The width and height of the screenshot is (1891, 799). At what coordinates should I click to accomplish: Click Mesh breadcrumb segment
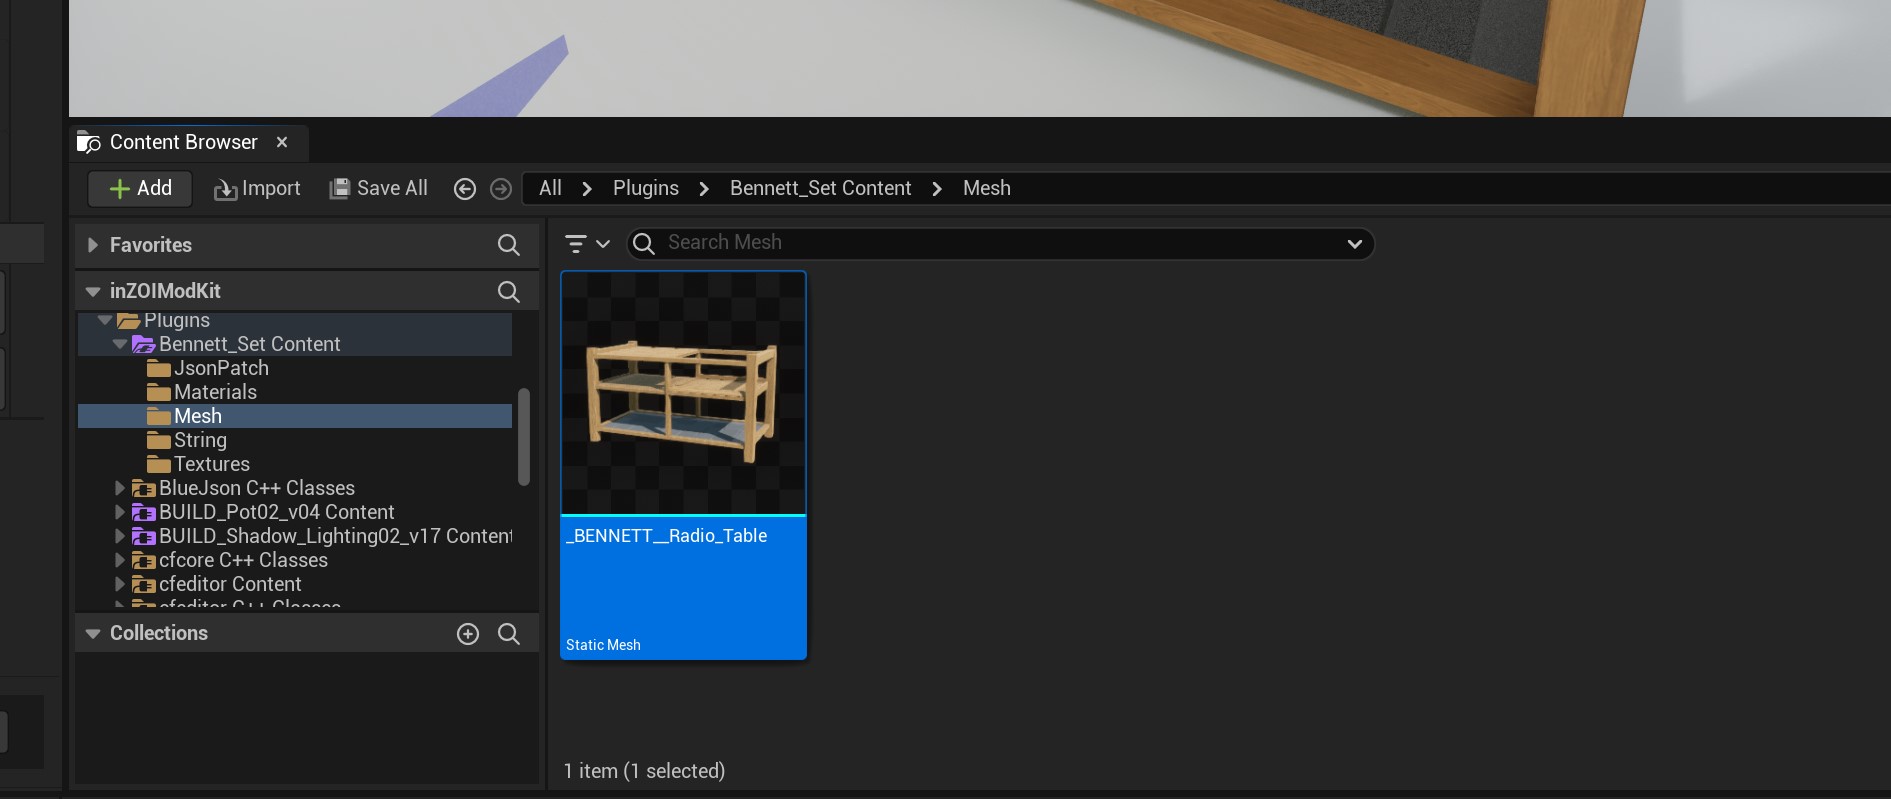point(987,188)
